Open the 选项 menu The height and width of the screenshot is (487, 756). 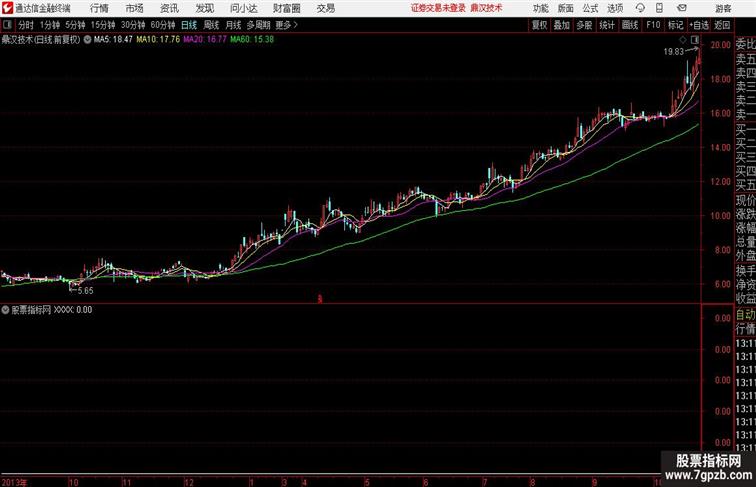615,8
